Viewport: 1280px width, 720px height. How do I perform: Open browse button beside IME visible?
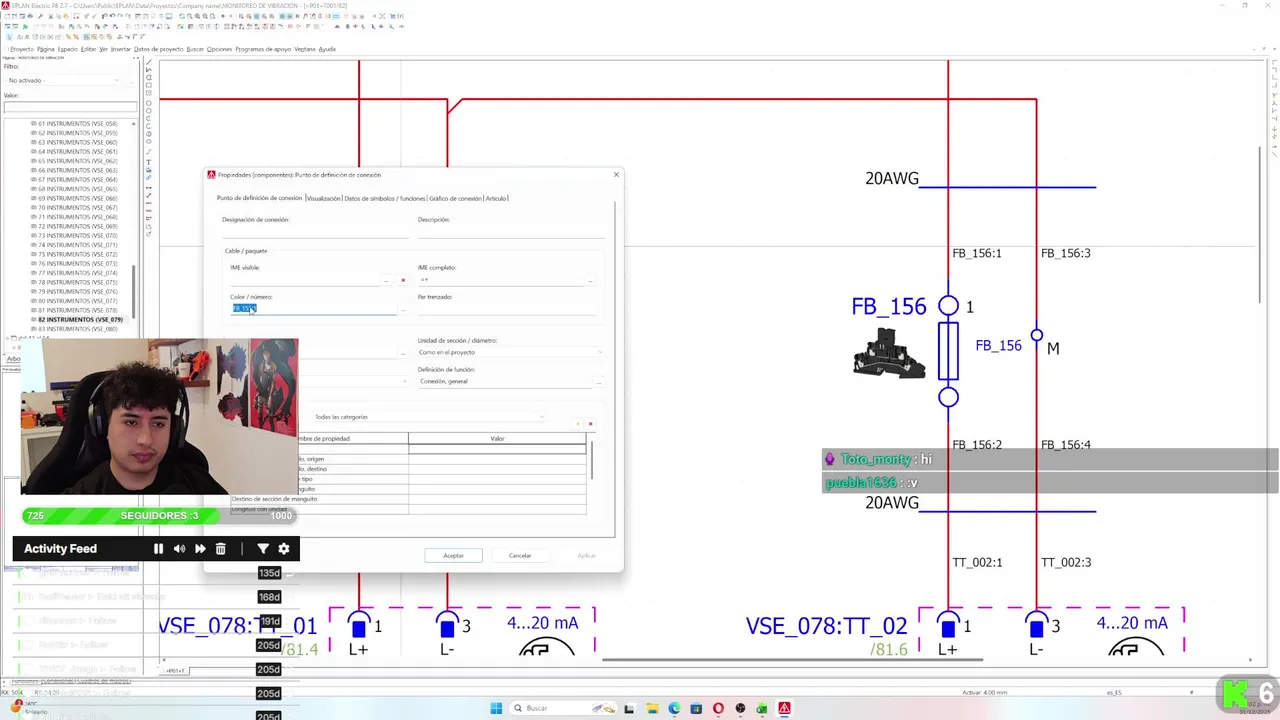pos(387,280)
